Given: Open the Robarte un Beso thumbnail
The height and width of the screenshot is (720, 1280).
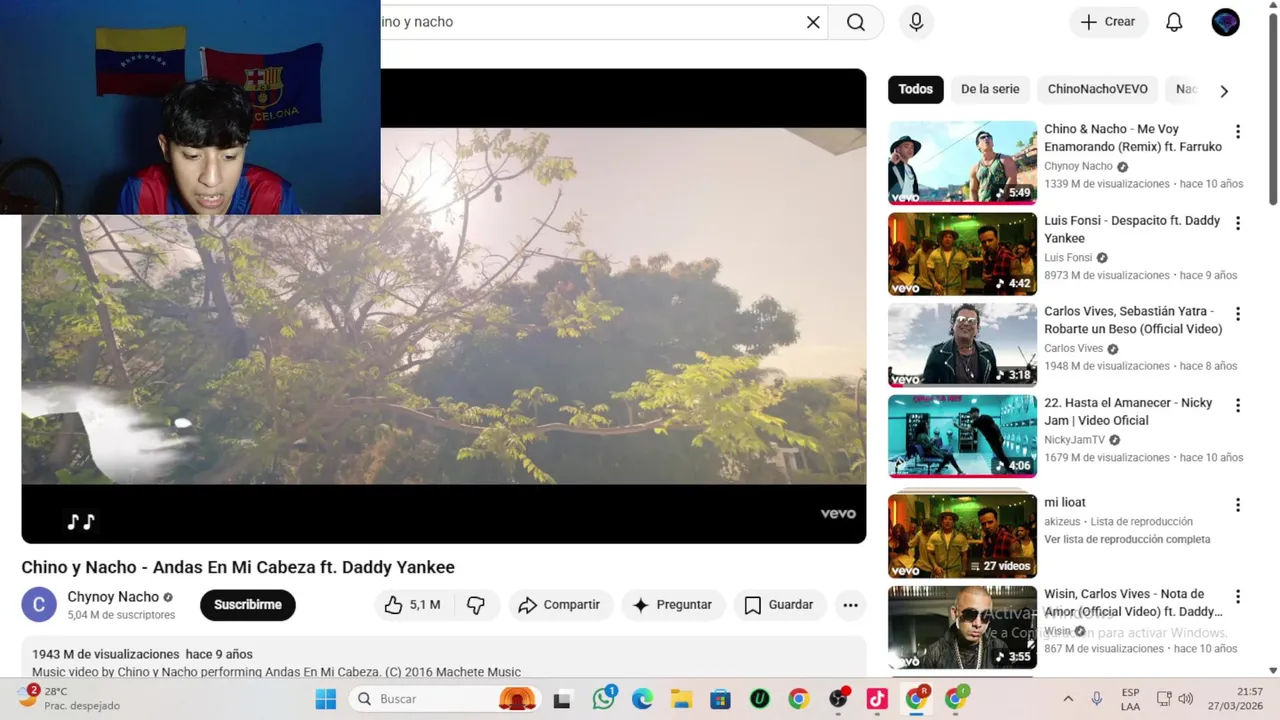Looking at the screenshot, I should tap(962, 345).
